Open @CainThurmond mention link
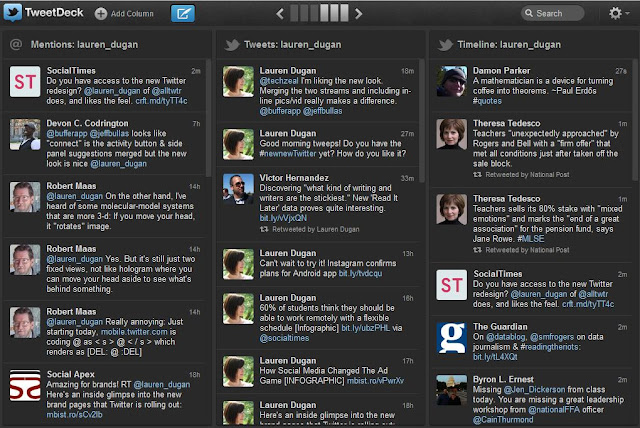Viewport: 640px width, 428px height. click(x=503, y=419)
